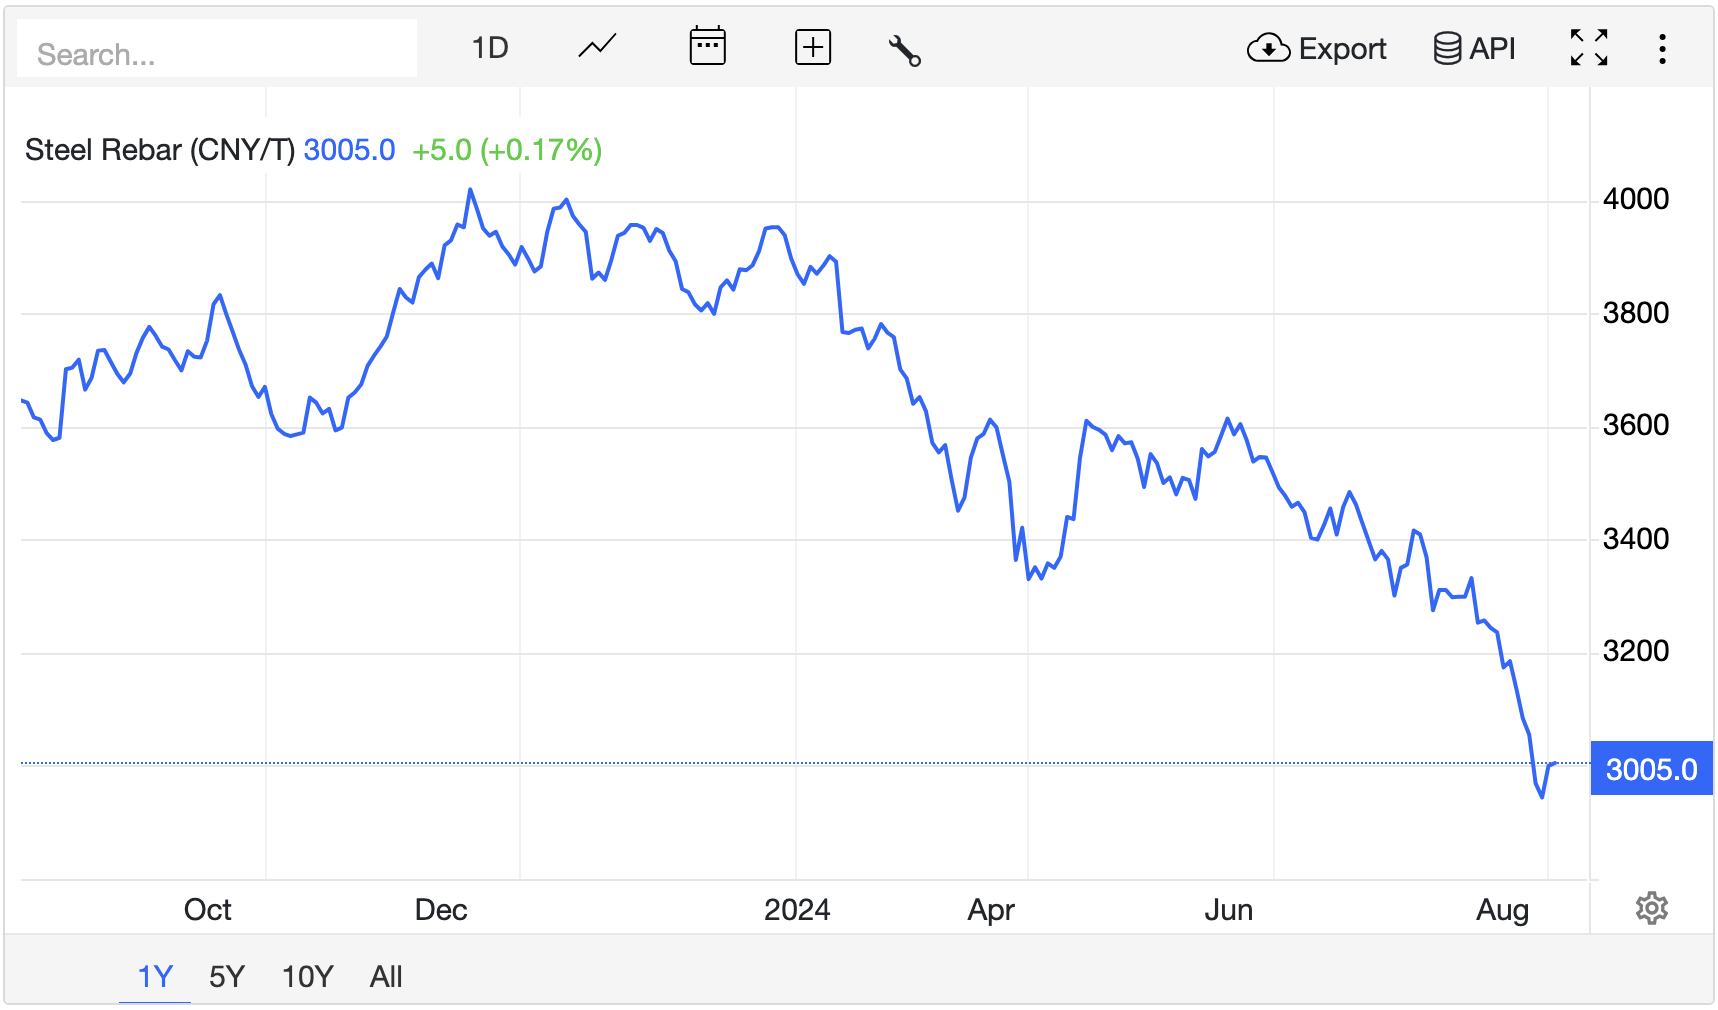Viewport: 1718px width, 1010px height.
Task: Open the wrench tools icon
Action: tap(904, 49)
